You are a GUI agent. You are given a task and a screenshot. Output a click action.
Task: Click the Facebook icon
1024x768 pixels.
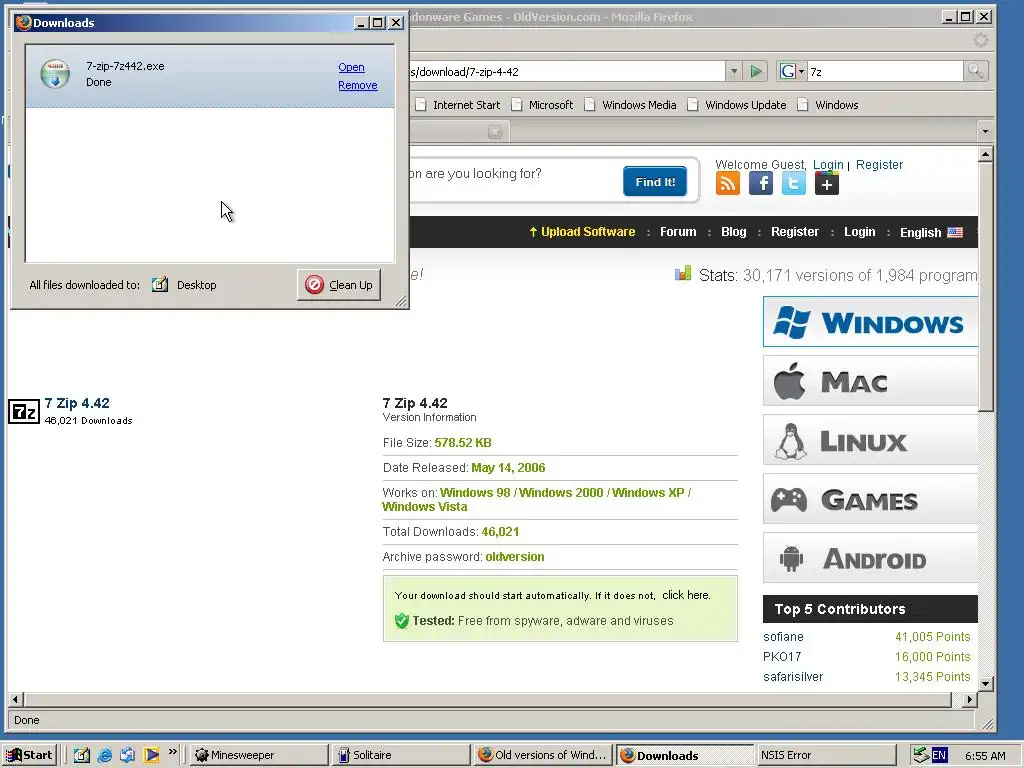point(761,184)
